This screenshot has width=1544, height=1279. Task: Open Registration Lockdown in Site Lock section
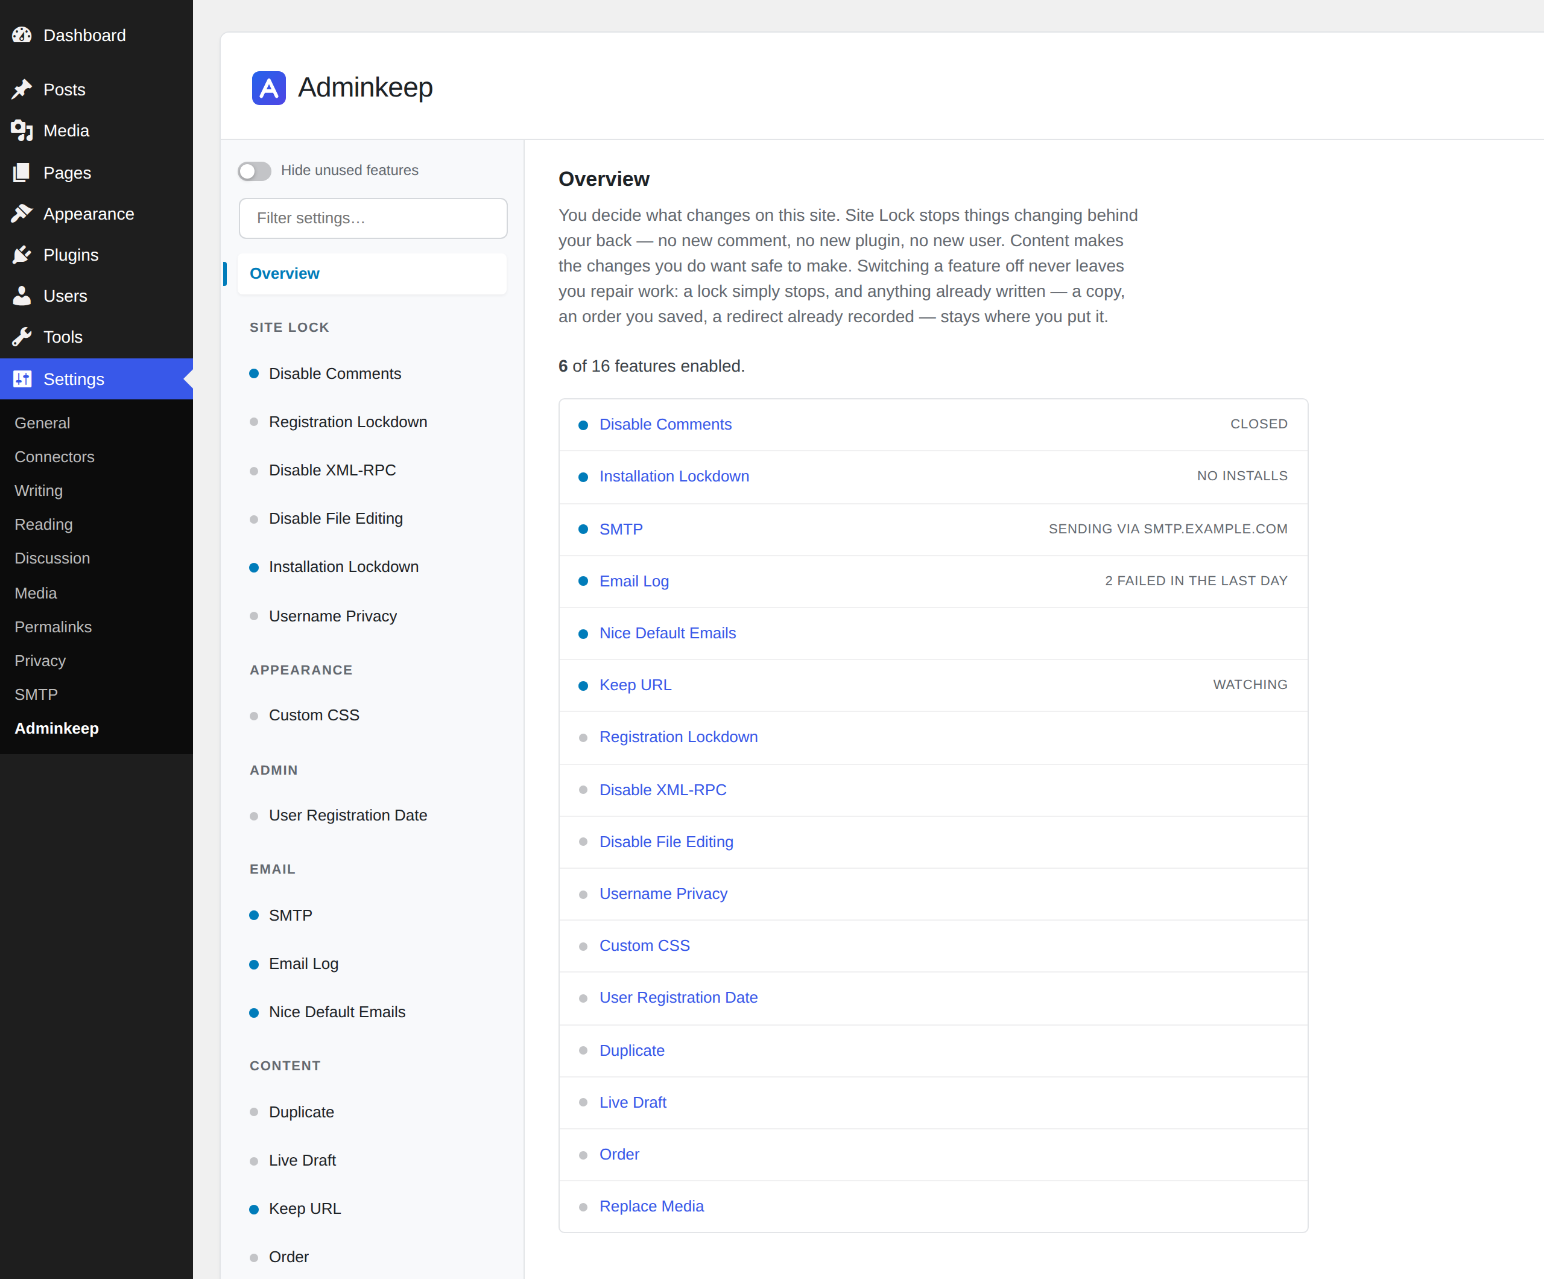[348, 422]
